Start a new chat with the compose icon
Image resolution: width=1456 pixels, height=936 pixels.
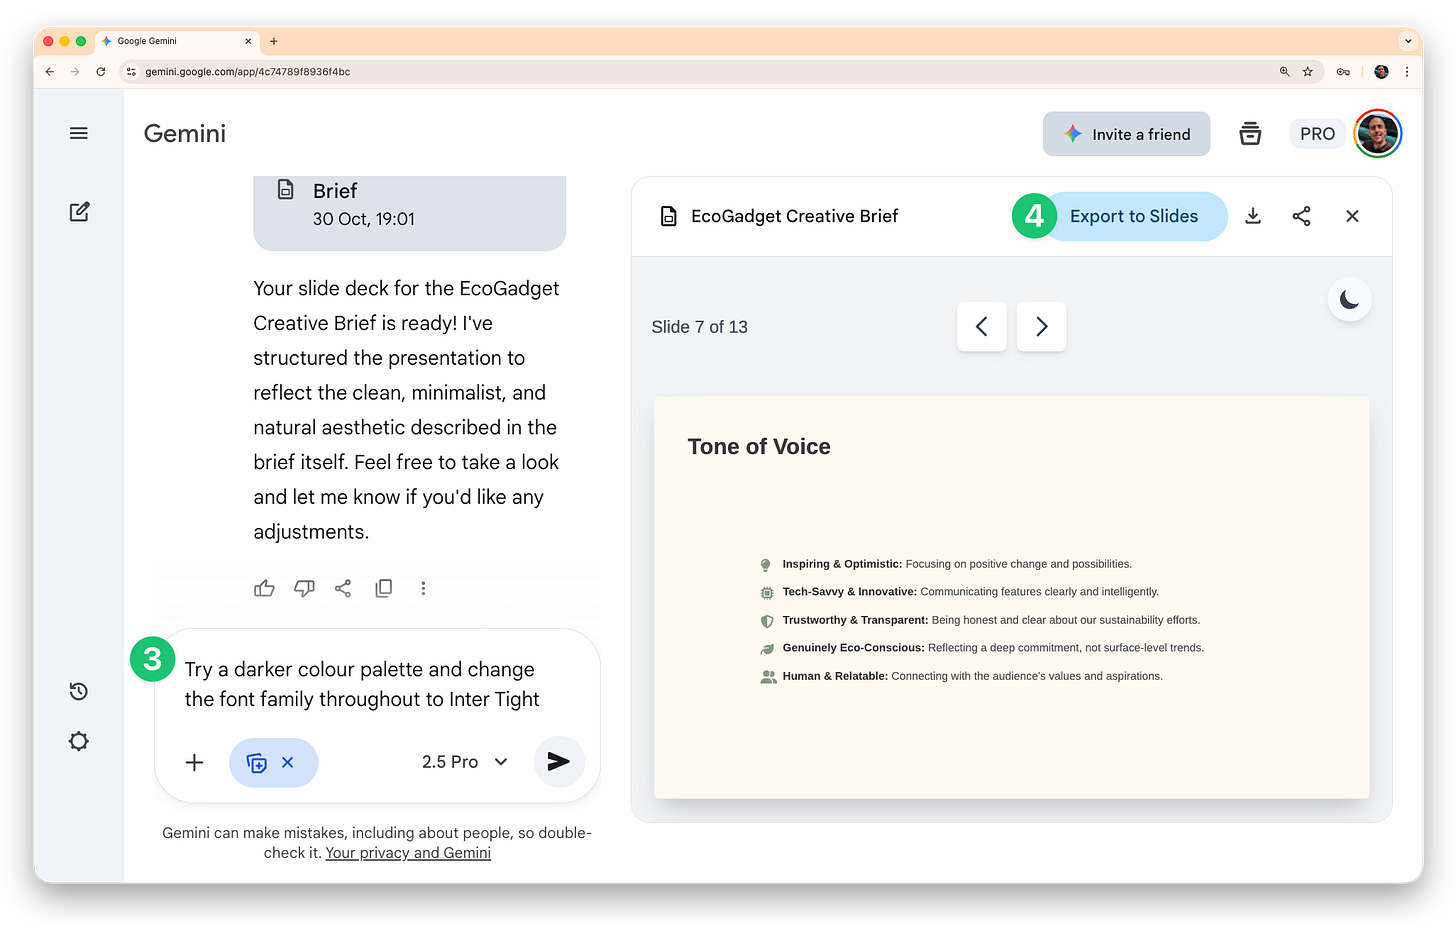pos(79,212)
